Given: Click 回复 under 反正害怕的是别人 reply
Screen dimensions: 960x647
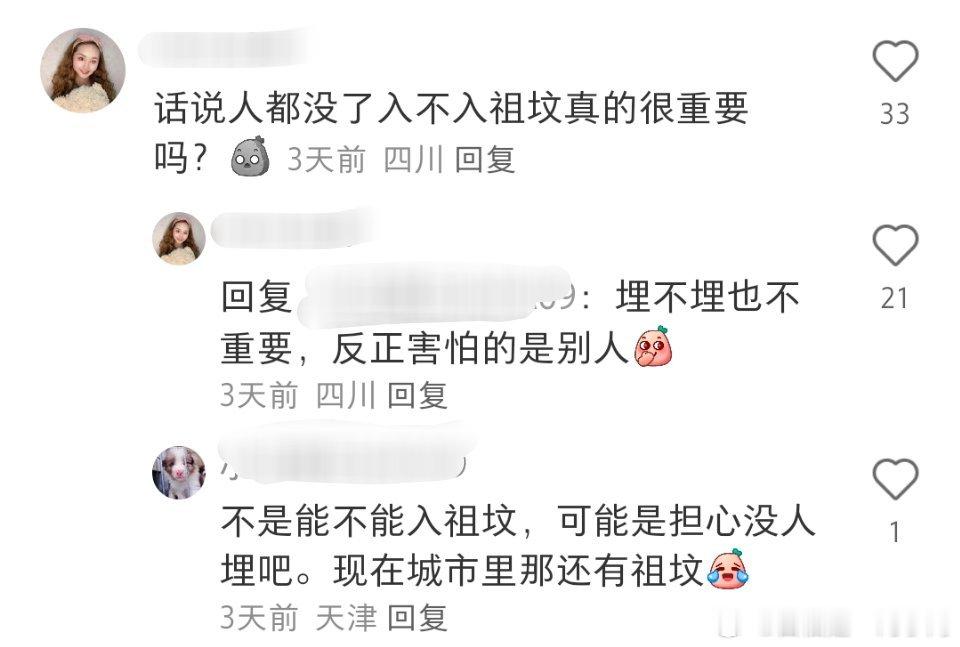Looking at the screenshot, I should (x=418, y=395).
